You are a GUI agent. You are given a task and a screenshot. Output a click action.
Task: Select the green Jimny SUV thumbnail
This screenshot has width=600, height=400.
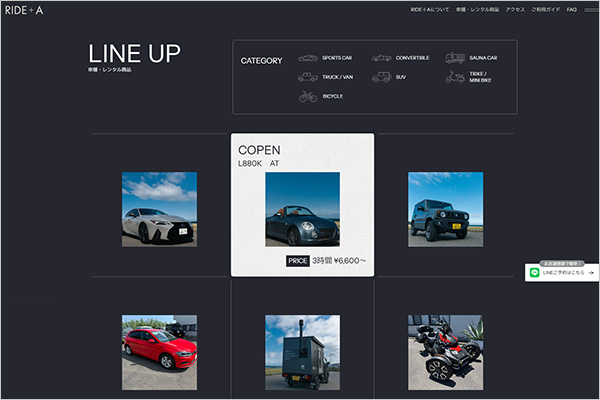(x=445, y=208)
